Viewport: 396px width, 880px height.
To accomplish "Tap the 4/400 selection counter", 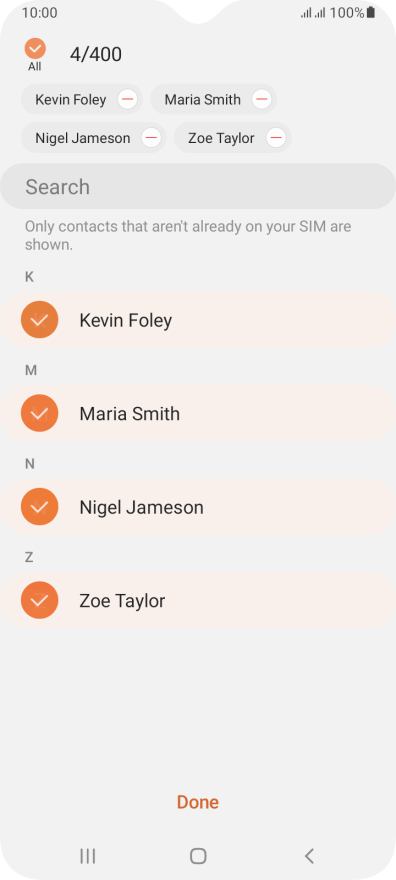I will click(96, 54).
